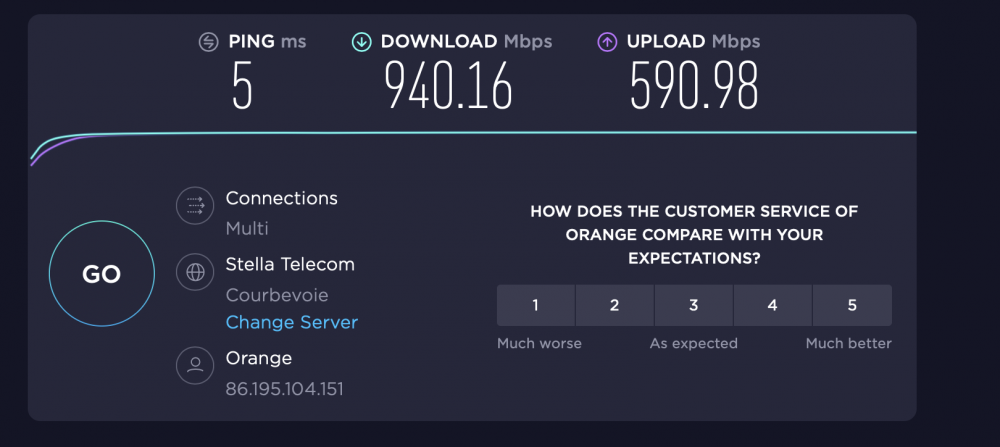Choose rating 4 in survey

772,305
